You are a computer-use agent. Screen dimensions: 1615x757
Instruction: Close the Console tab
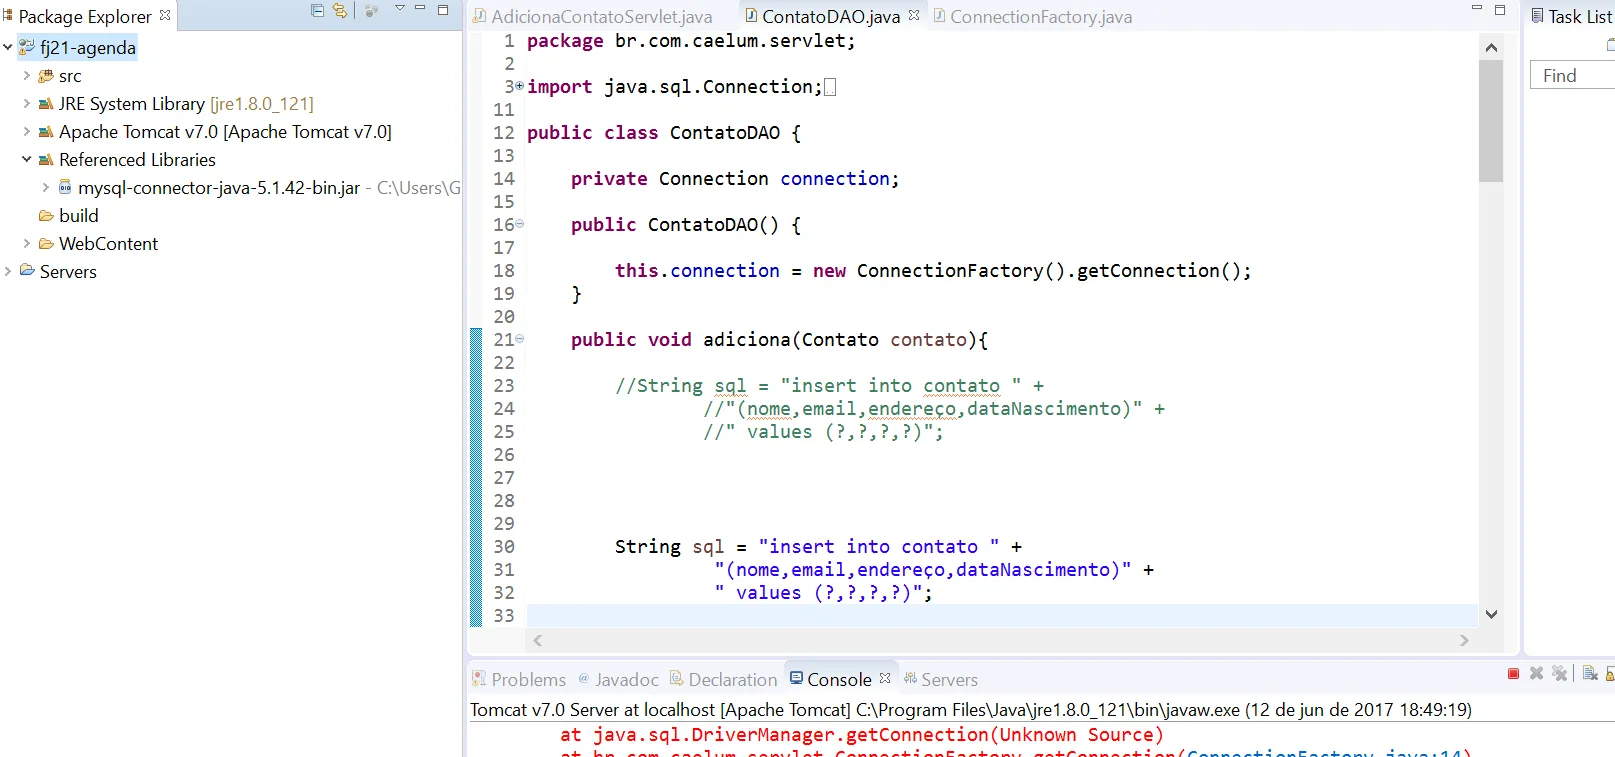point(885,678)
